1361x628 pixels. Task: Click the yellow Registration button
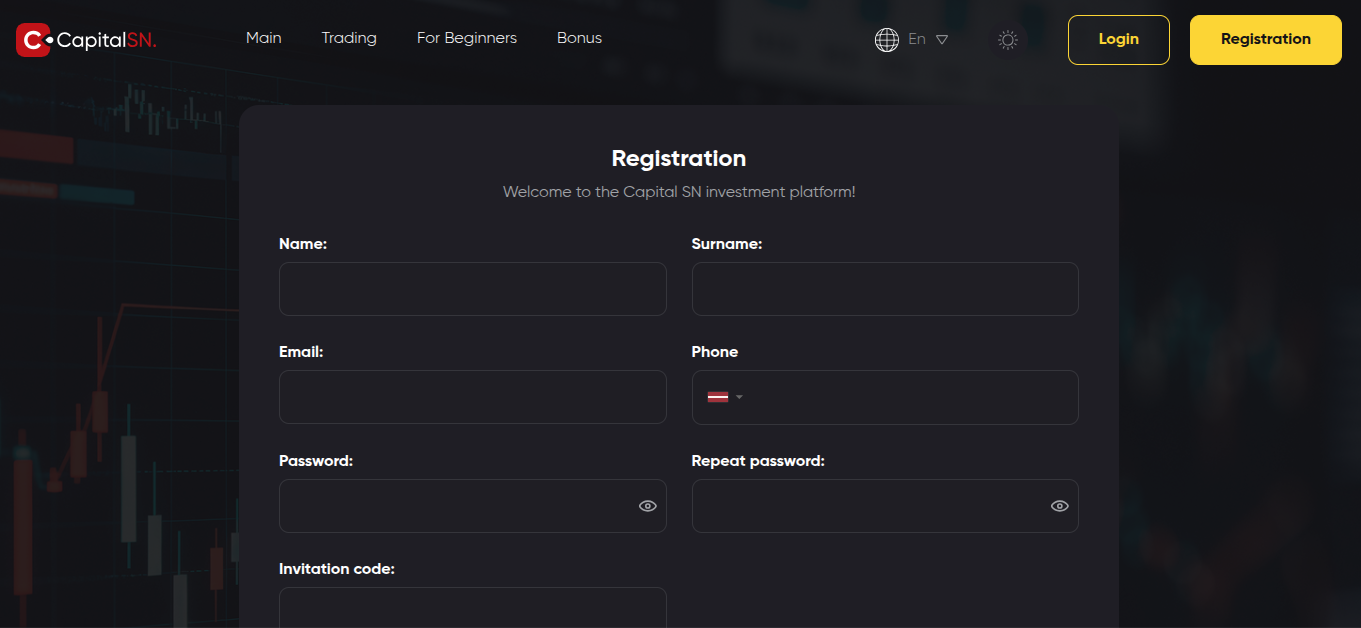(x=1265, y=40)
